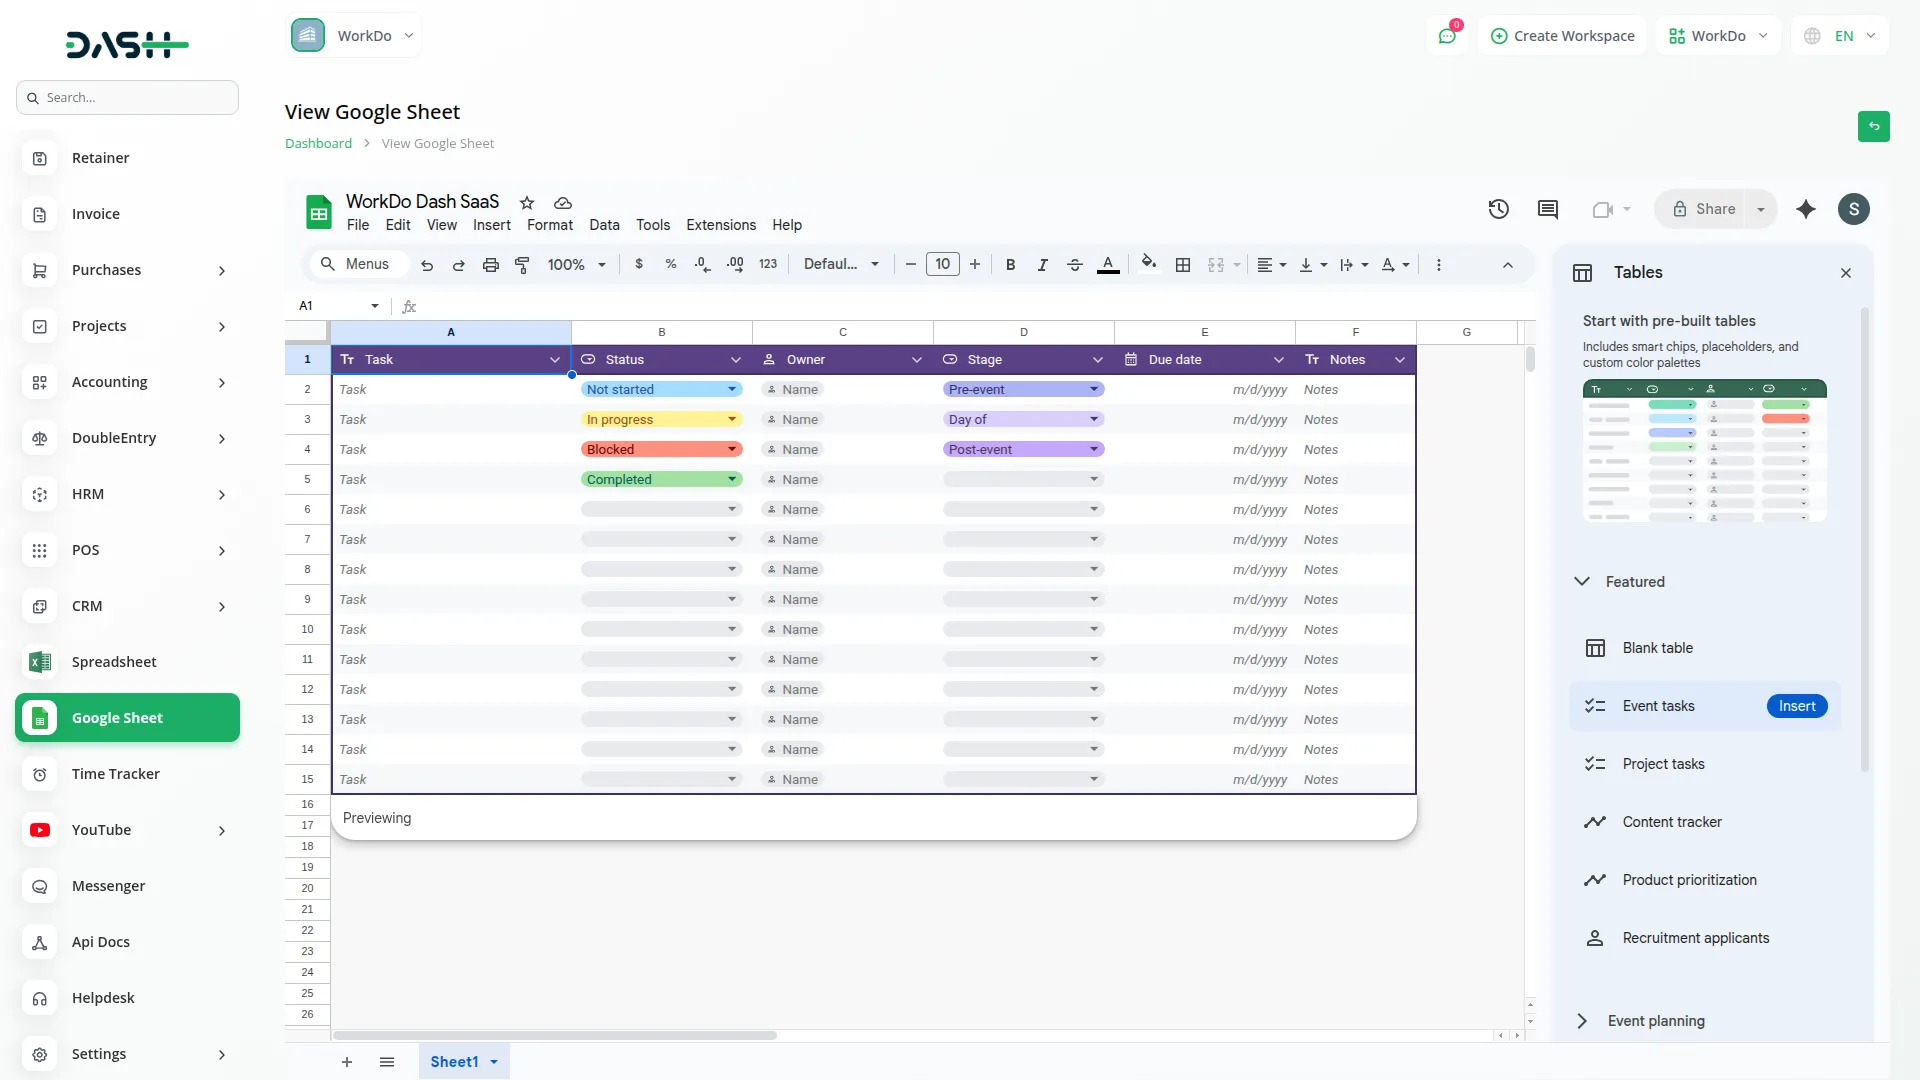Image resolution: width=1920 pixels, height=1080 pixels.
Task: Apply strikethrough formatting
Action: click(x=1075, y=264)
